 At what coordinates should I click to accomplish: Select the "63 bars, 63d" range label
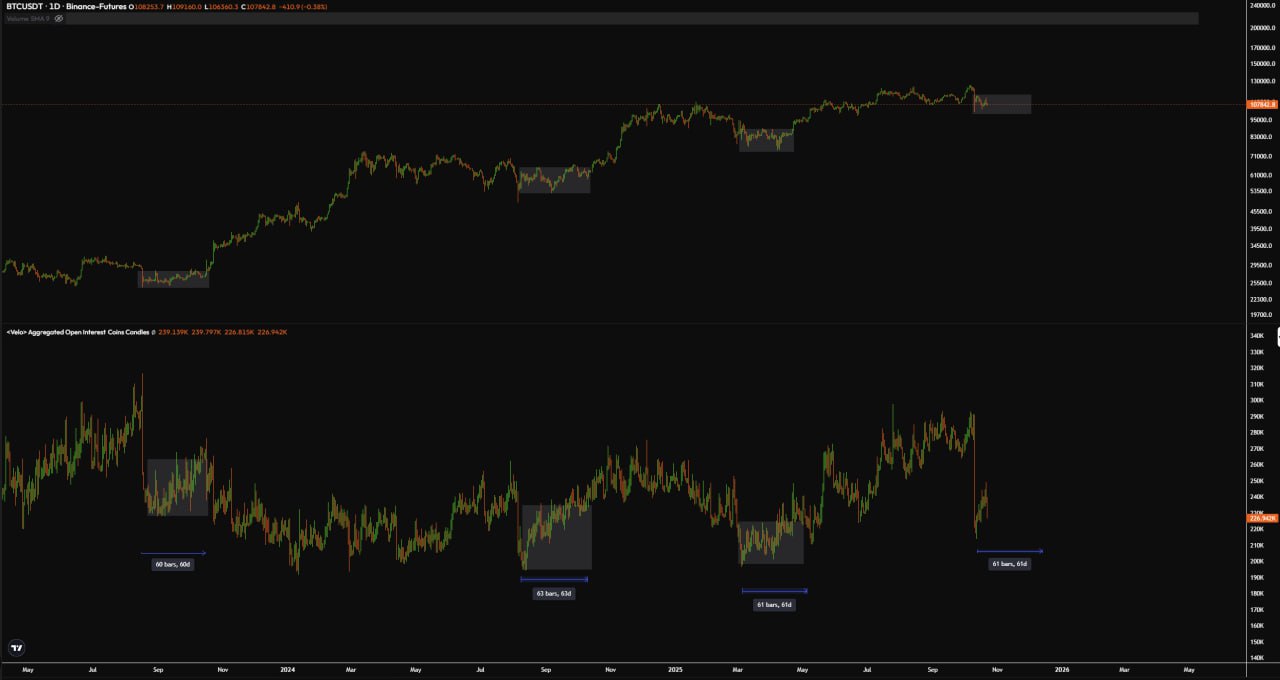tap(554, 593)
